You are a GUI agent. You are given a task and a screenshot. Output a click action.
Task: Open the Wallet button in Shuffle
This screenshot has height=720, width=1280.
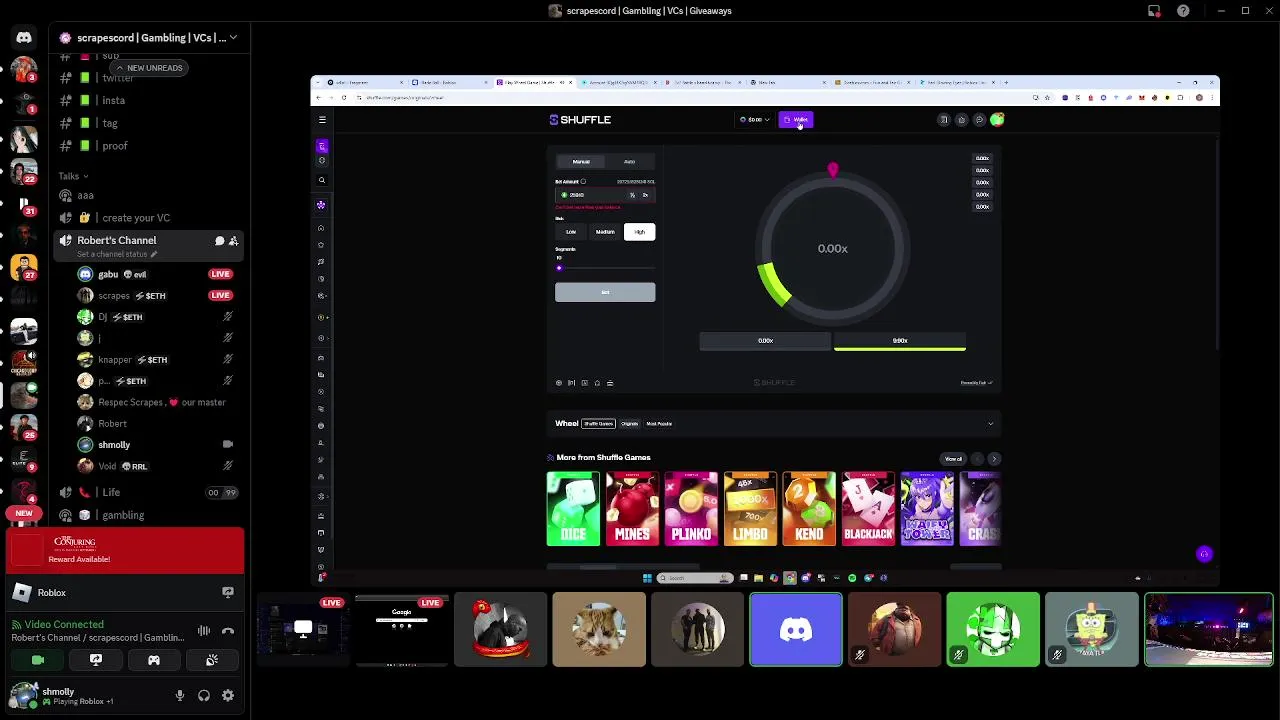click(796, 120)
